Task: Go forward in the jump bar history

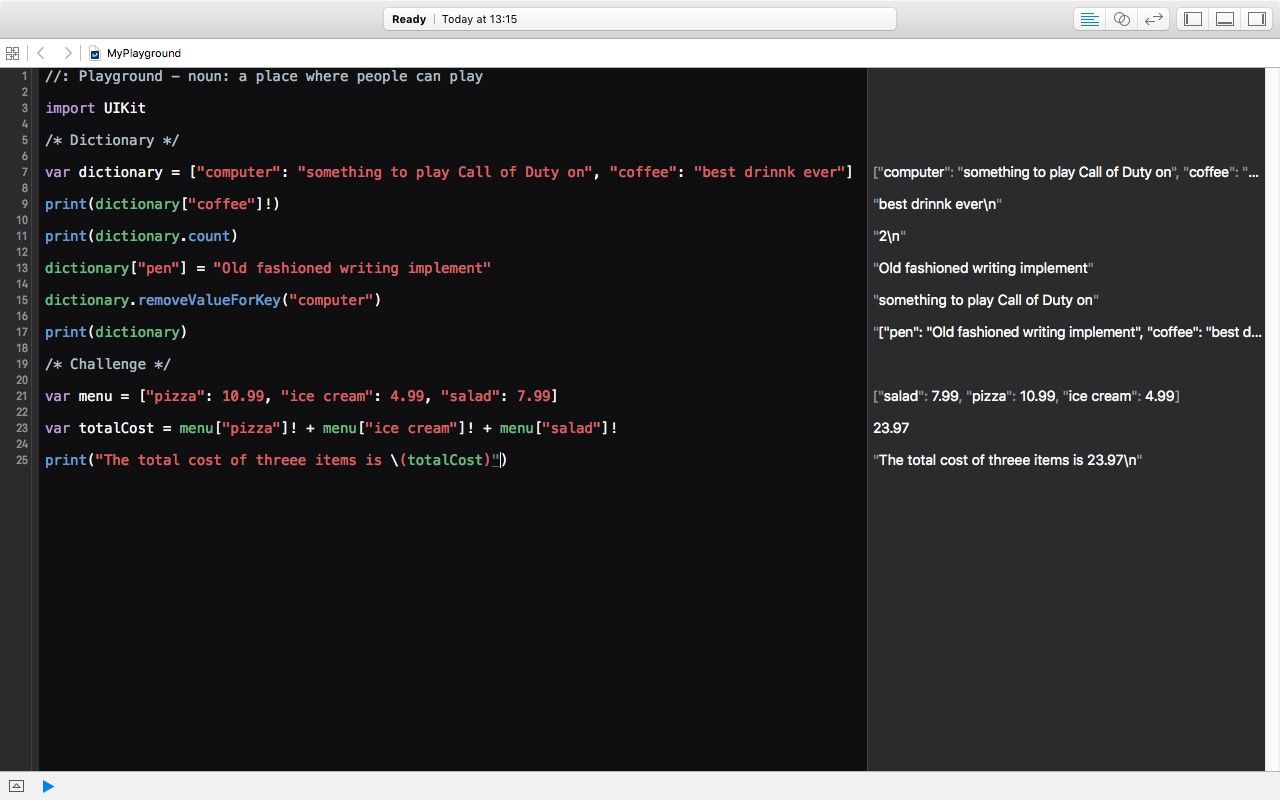Action: pyautogui.click(x=67, y=53)
